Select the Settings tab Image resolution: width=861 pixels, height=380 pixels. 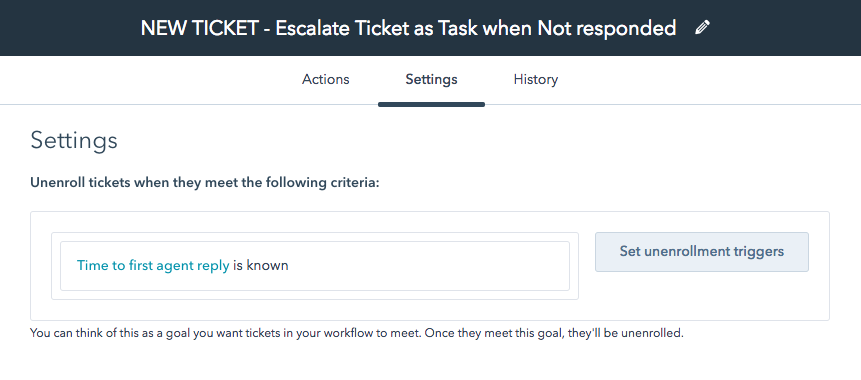[431, 80]
